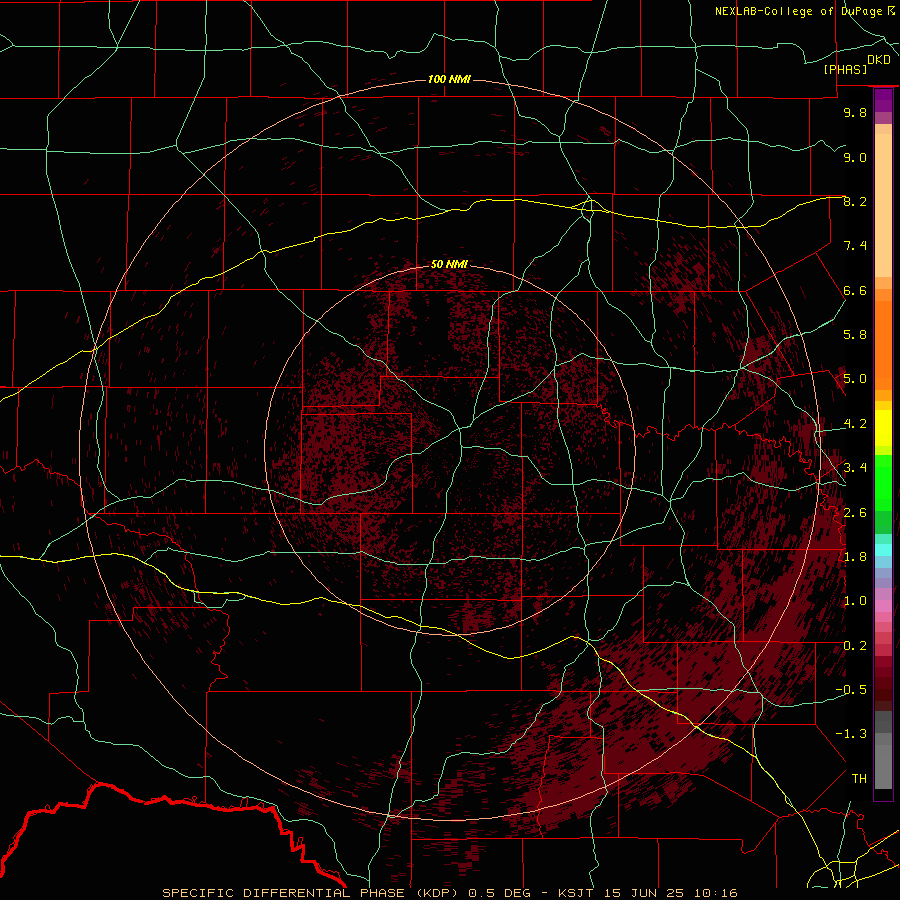Pick the gray segment next to TH
This screenshot has width=900, height=900.
pos(883,767)
